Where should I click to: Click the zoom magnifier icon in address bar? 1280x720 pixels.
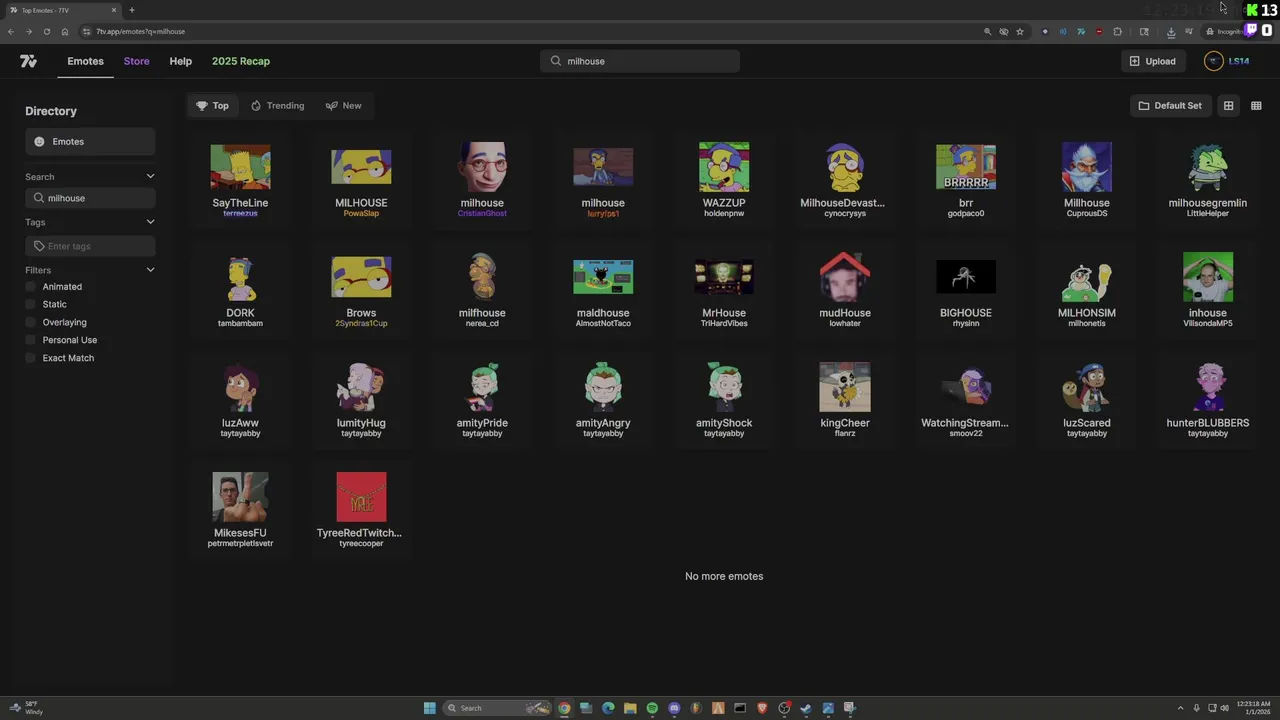pyautogui.click(x=988, y=31)
